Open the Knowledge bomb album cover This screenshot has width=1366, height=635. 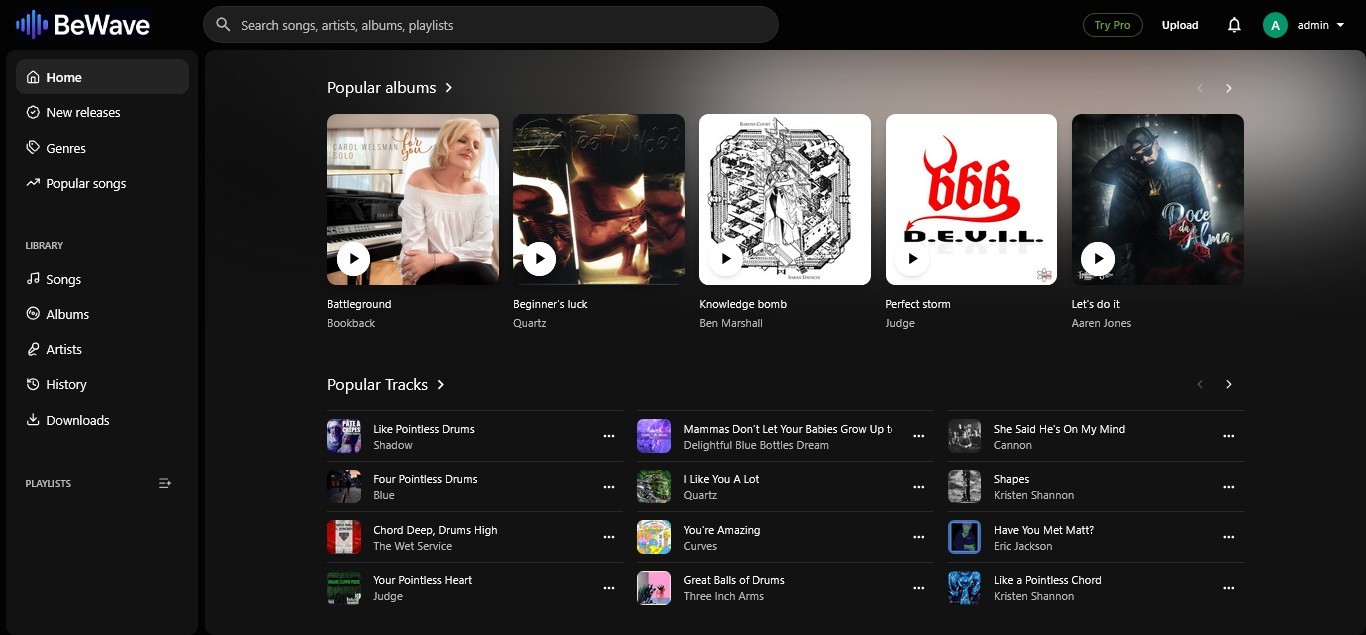(785, 199)
